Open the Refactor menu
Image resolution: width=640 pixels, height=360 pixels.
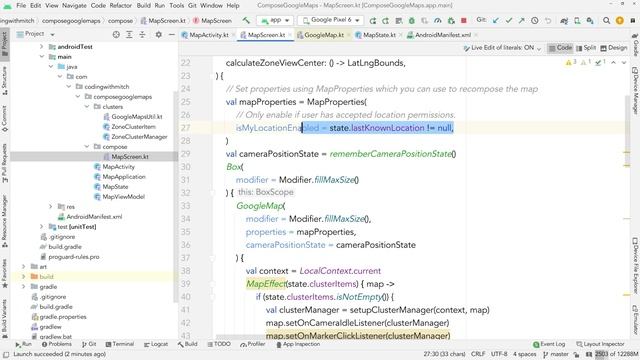click(x=120, y=6)
